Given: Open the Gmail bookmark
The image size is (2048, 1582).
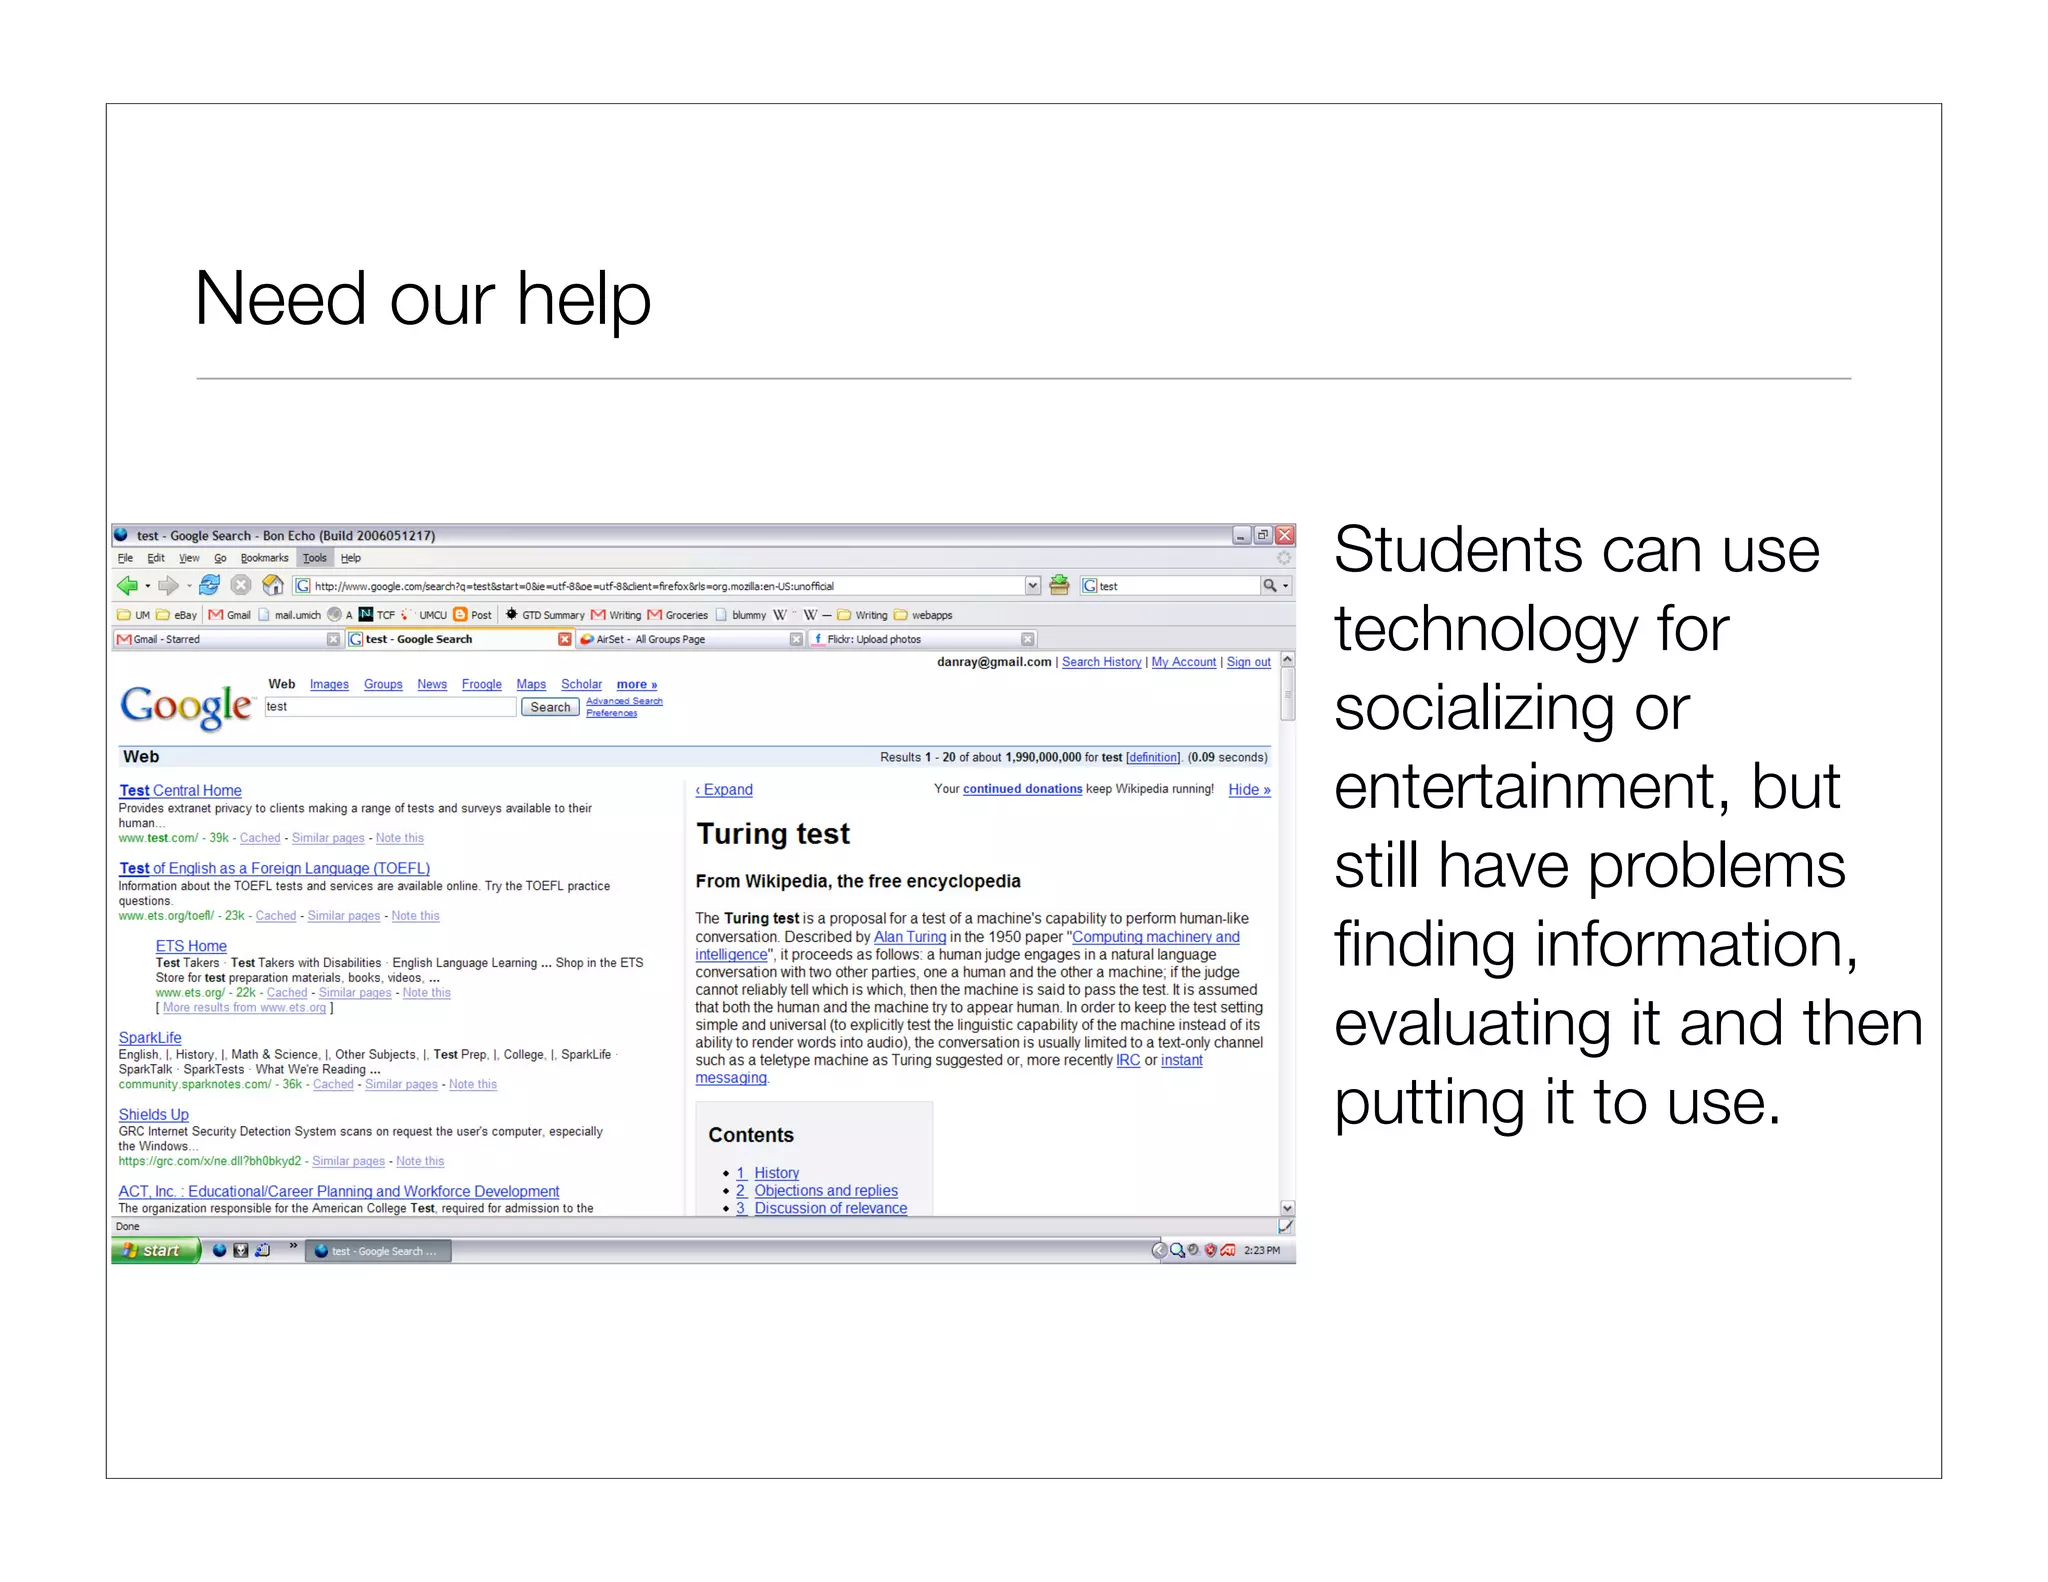Looking at the screenshot, I should coord(230,615).
